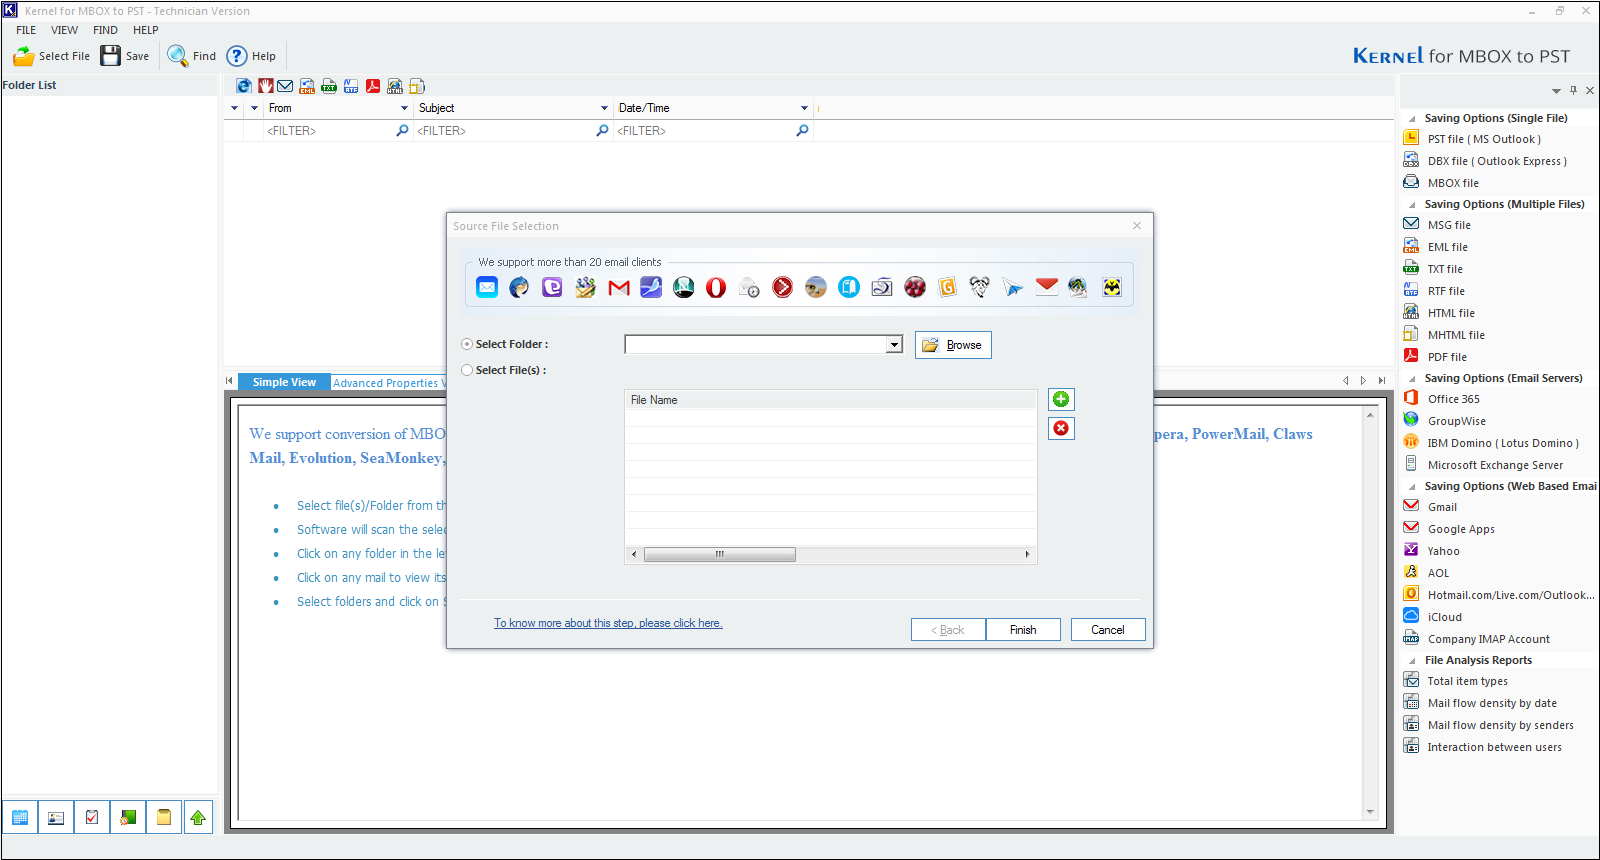The width and height of the screenshot is (1600, 860).
Task: Click the Browse button
Action: coord(953,345)
